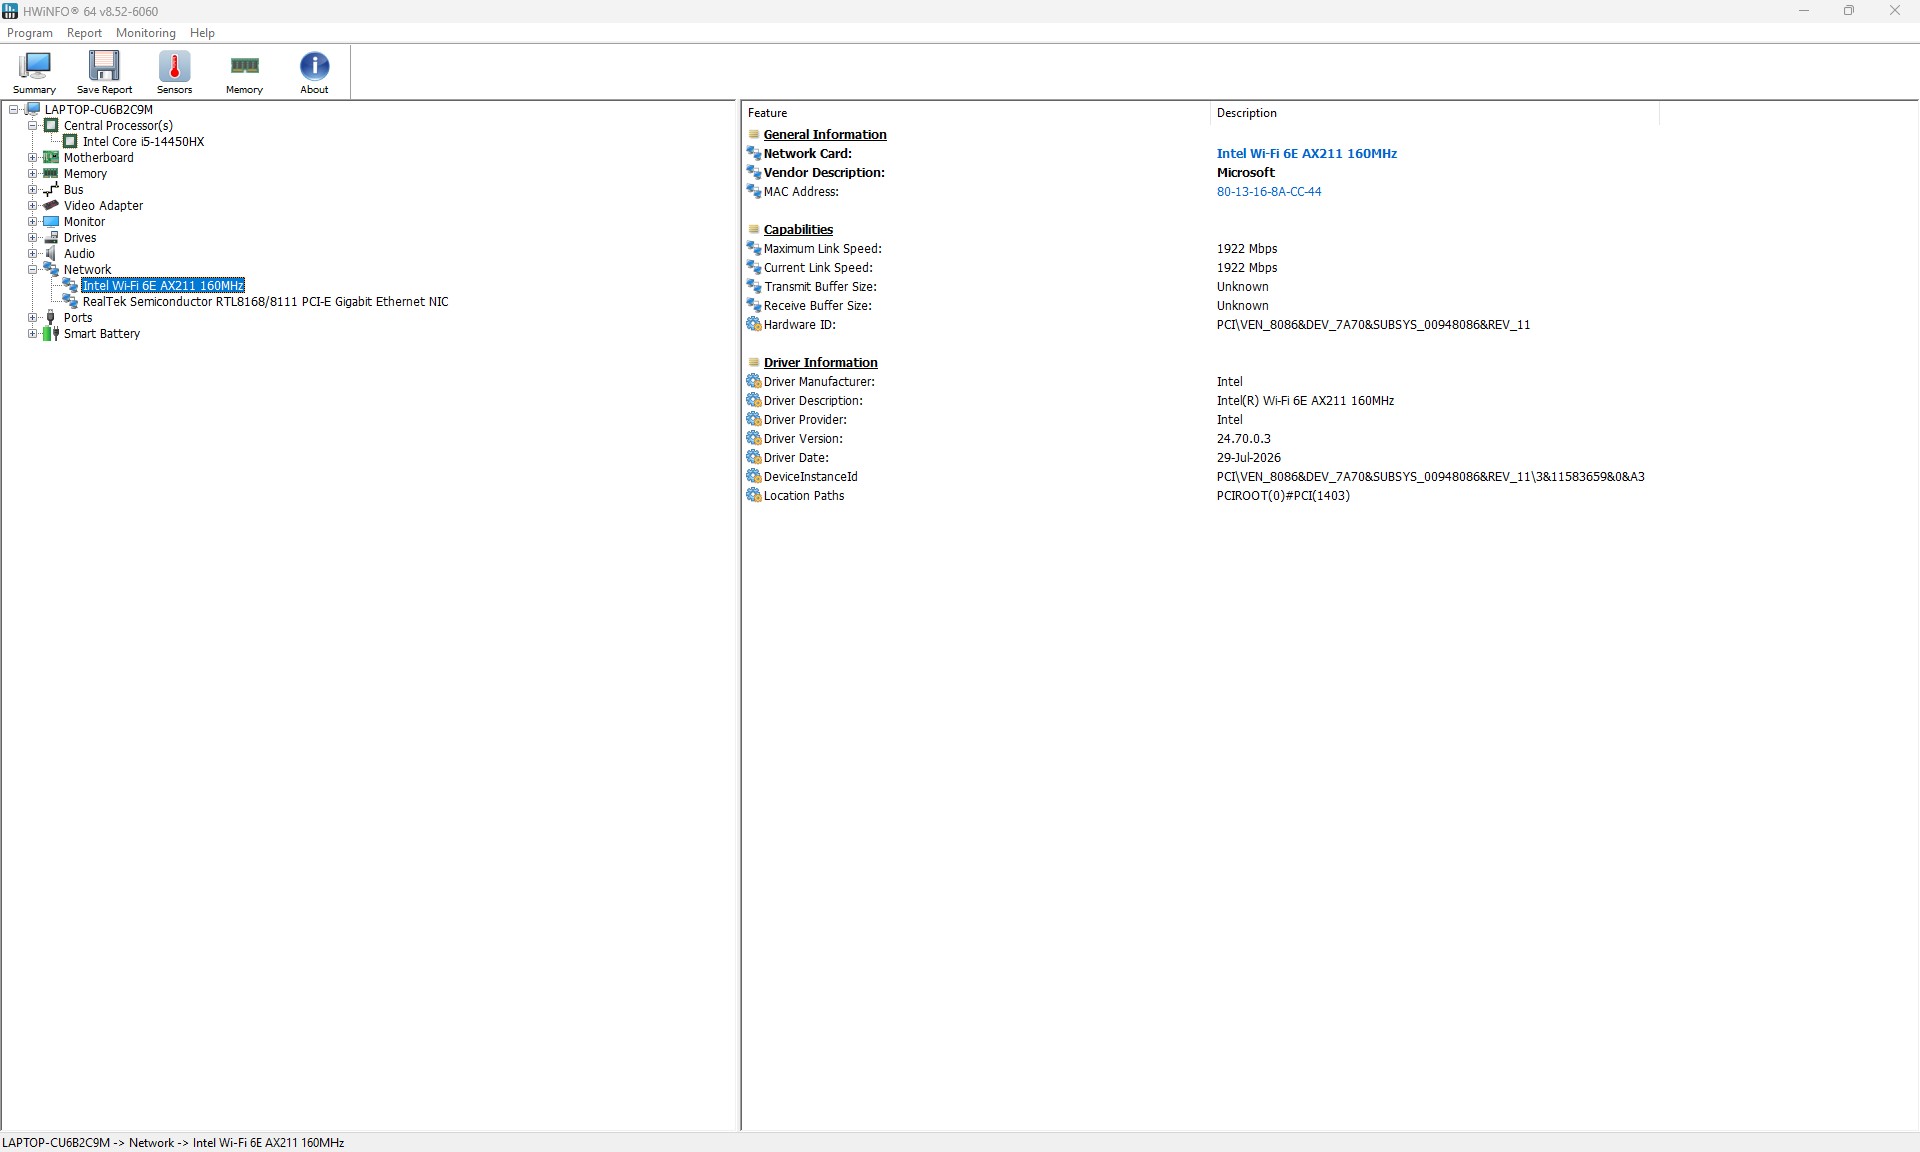The image size is (1920, 1152).
Task: Open the Summary toolbar icon
Action: [34, 71]
